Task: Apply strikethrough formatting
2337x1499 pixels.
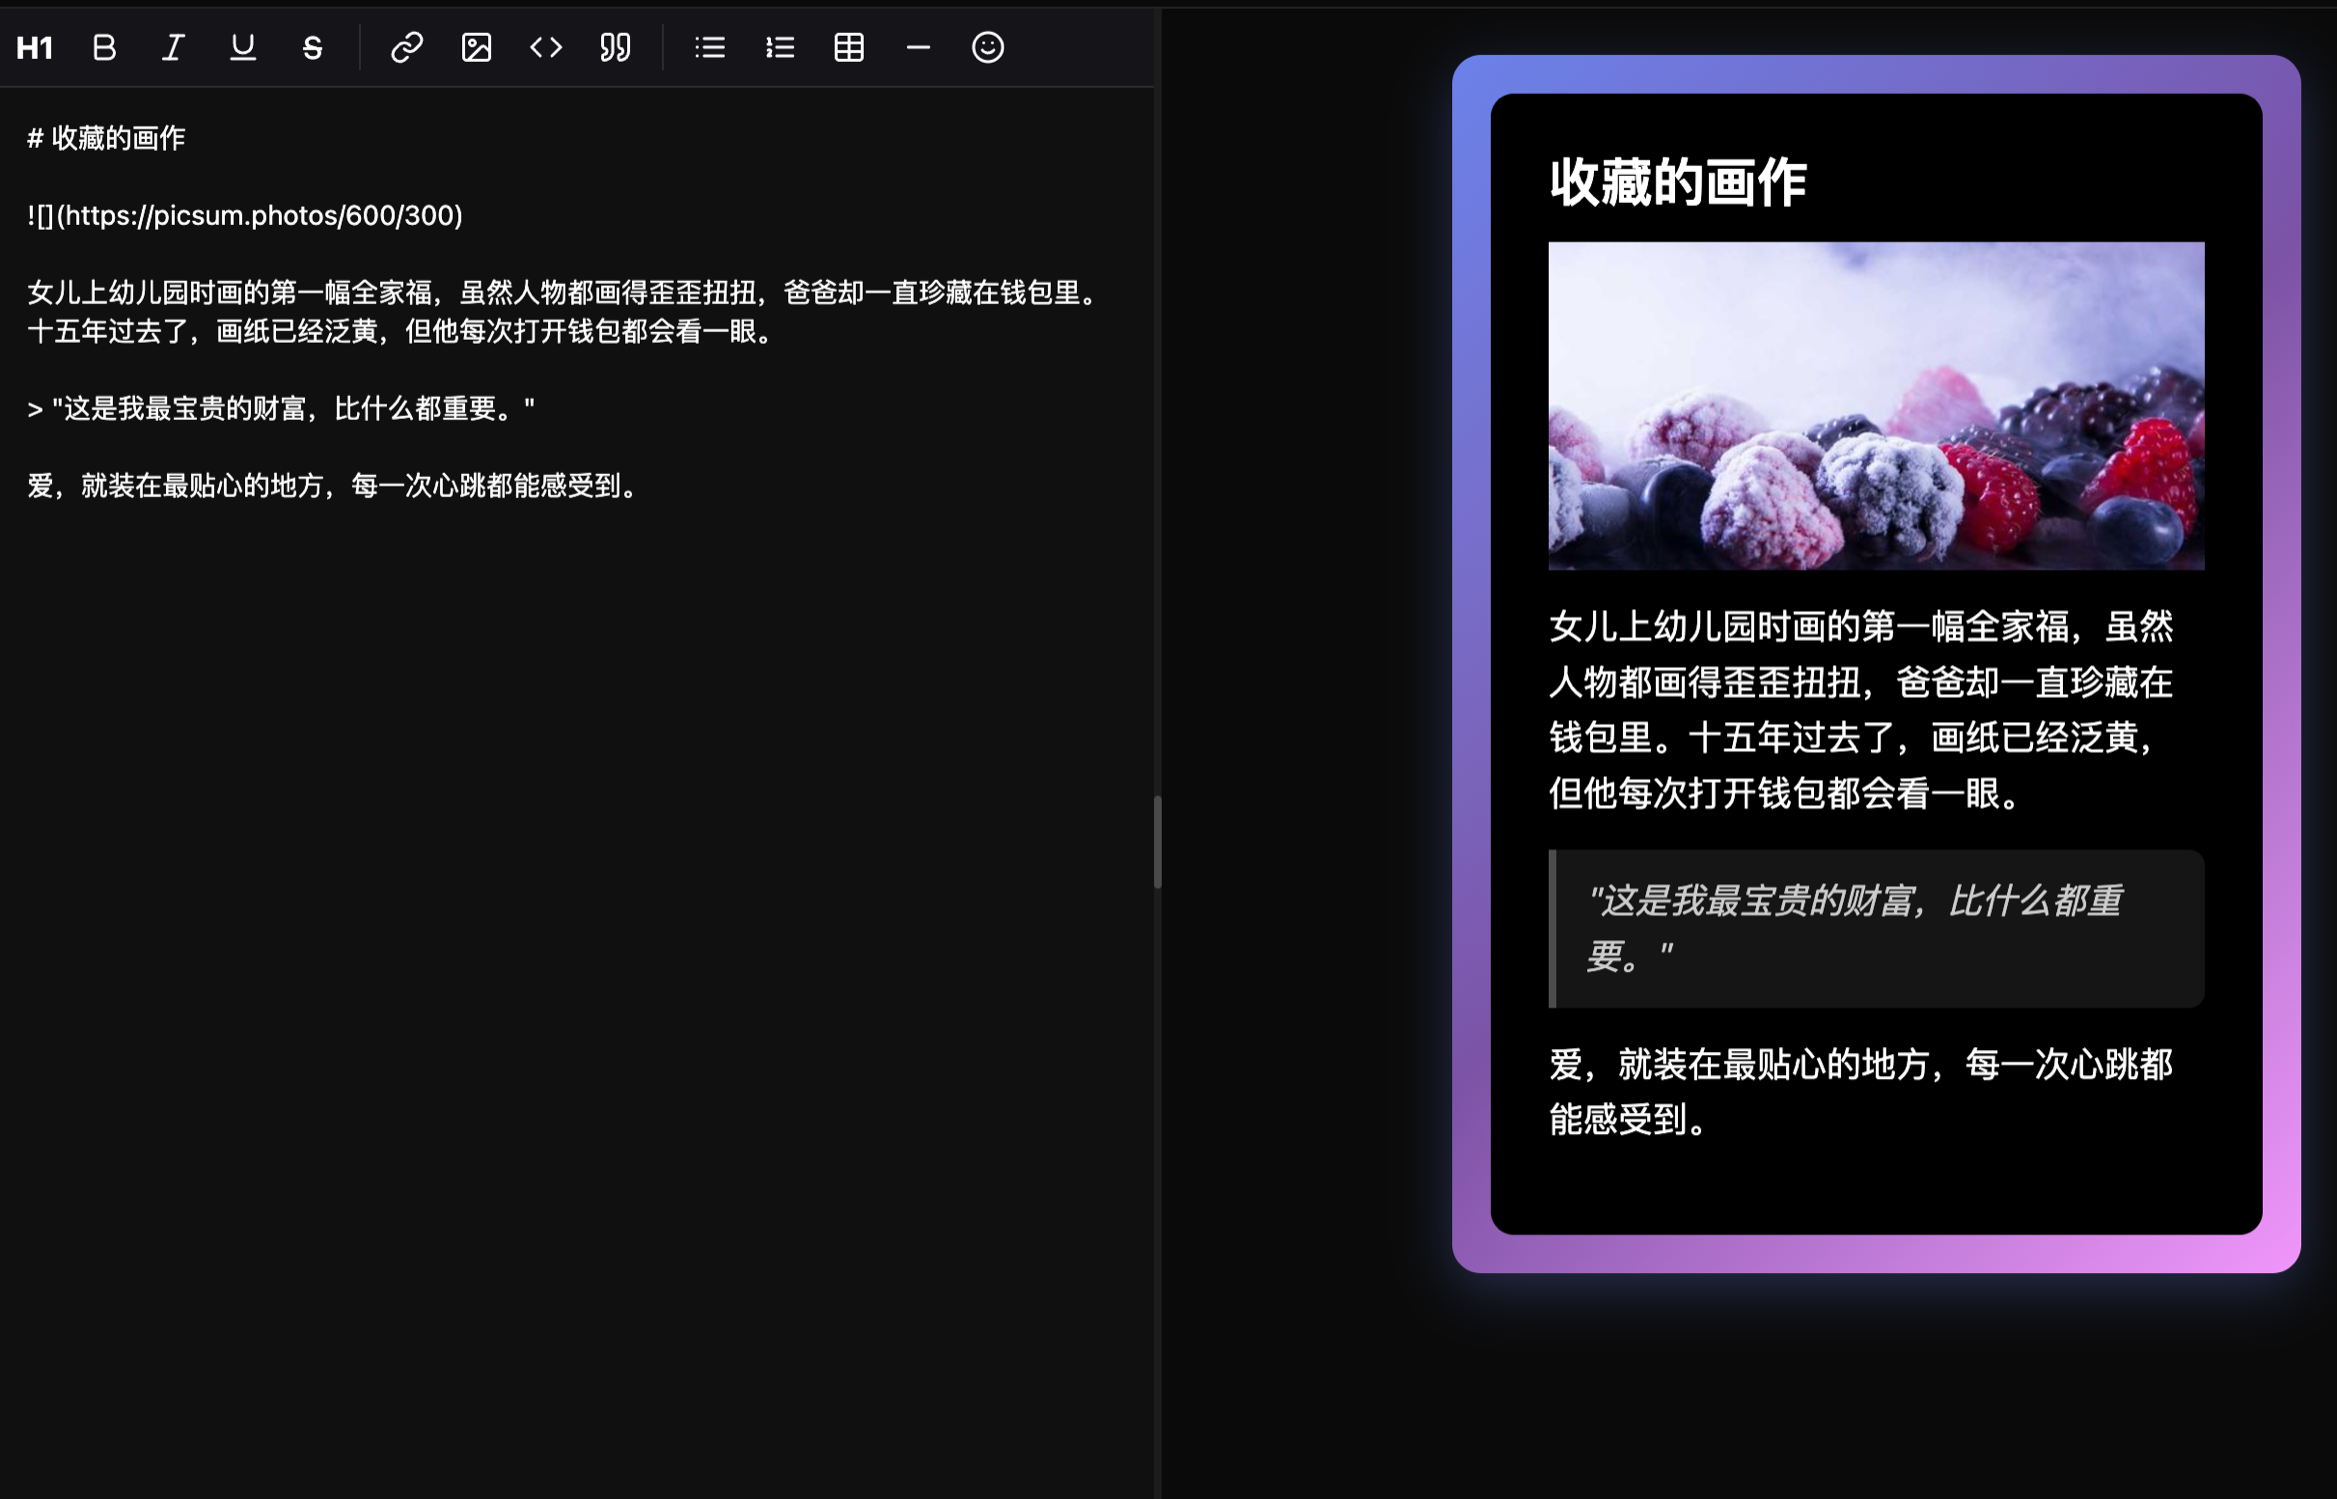Action: pos(312,47)
